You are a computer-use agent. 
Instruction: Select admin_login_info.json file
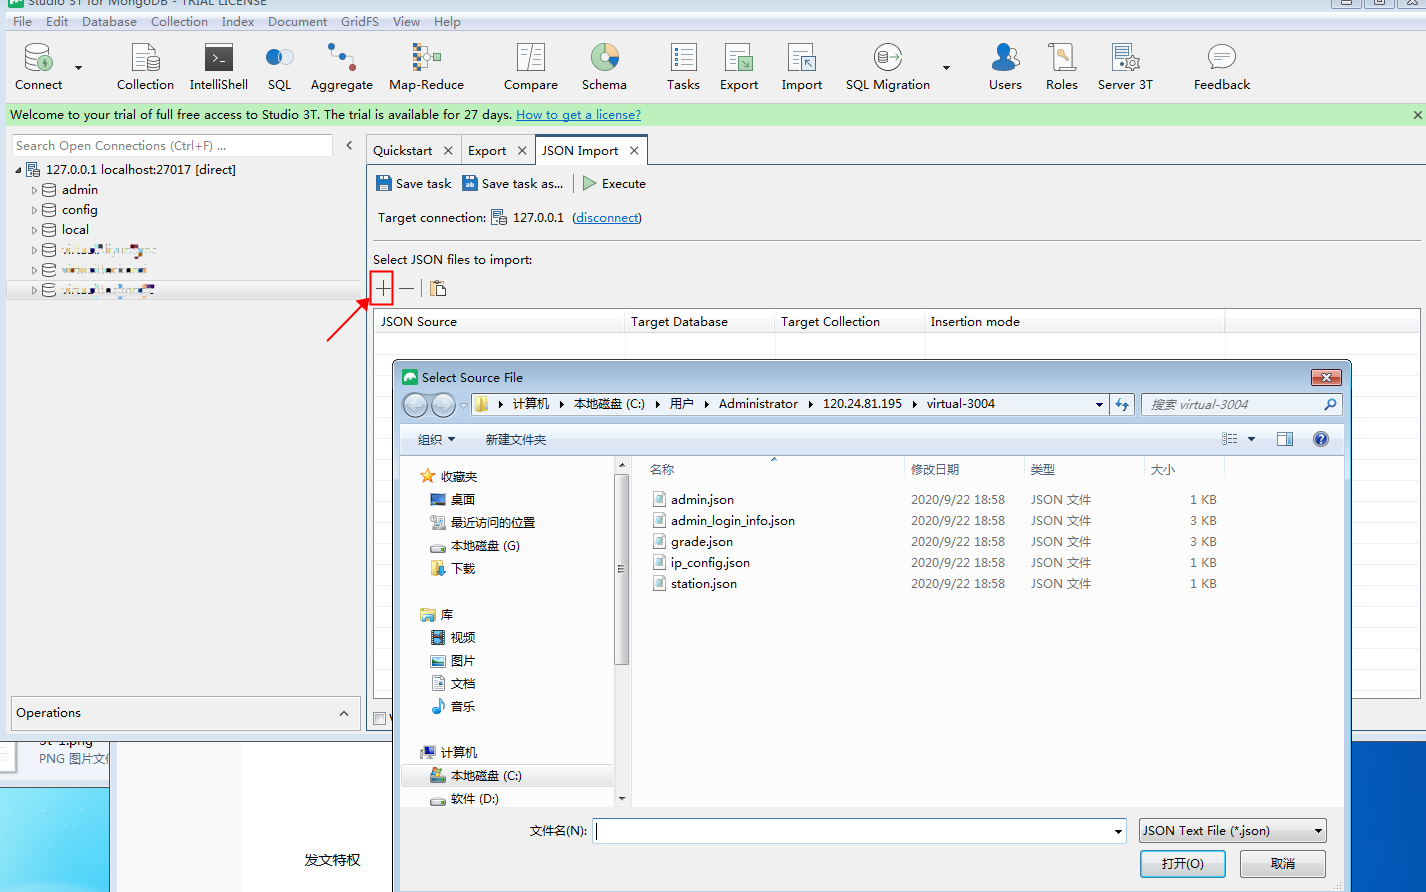[733, 521]
